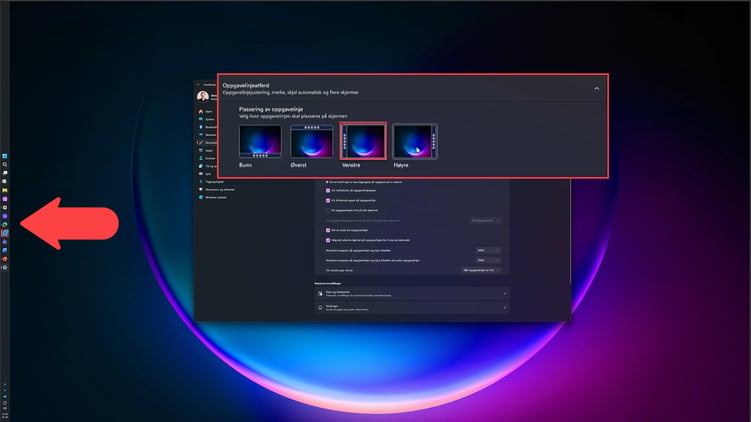Open Tid og språk in the sidebar
Image resolution: width=751 pixels, height=422 pixels.
(207, 166)
